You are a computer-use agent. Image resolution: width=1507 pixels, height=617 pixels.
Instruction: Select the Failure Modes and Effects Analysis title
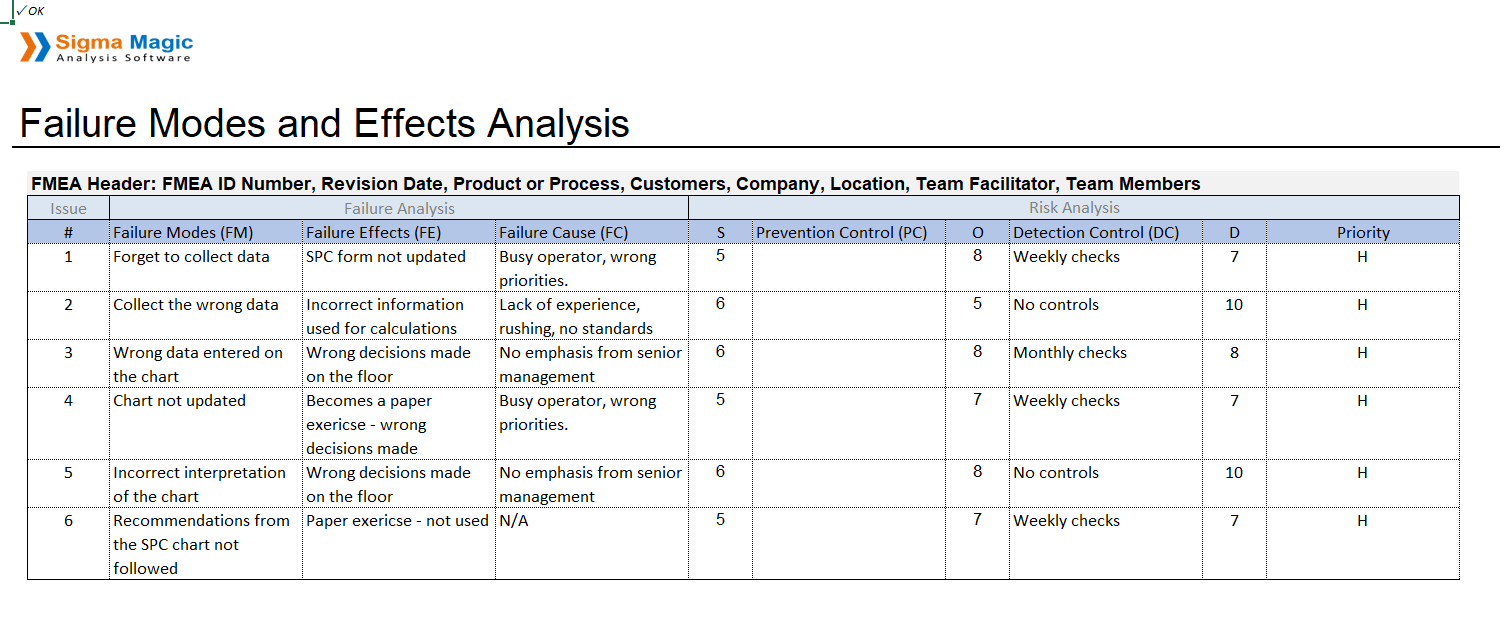point(325,124)
